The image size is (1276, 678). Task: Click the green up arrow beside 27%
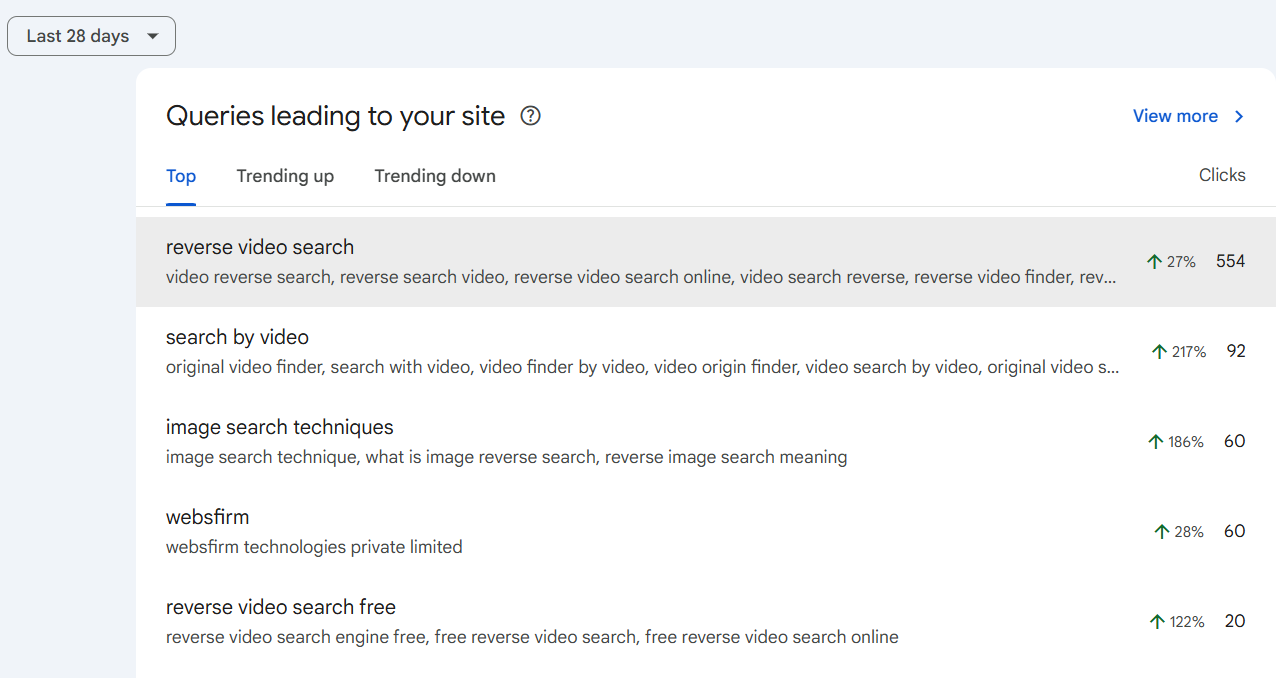(1154, 262)
